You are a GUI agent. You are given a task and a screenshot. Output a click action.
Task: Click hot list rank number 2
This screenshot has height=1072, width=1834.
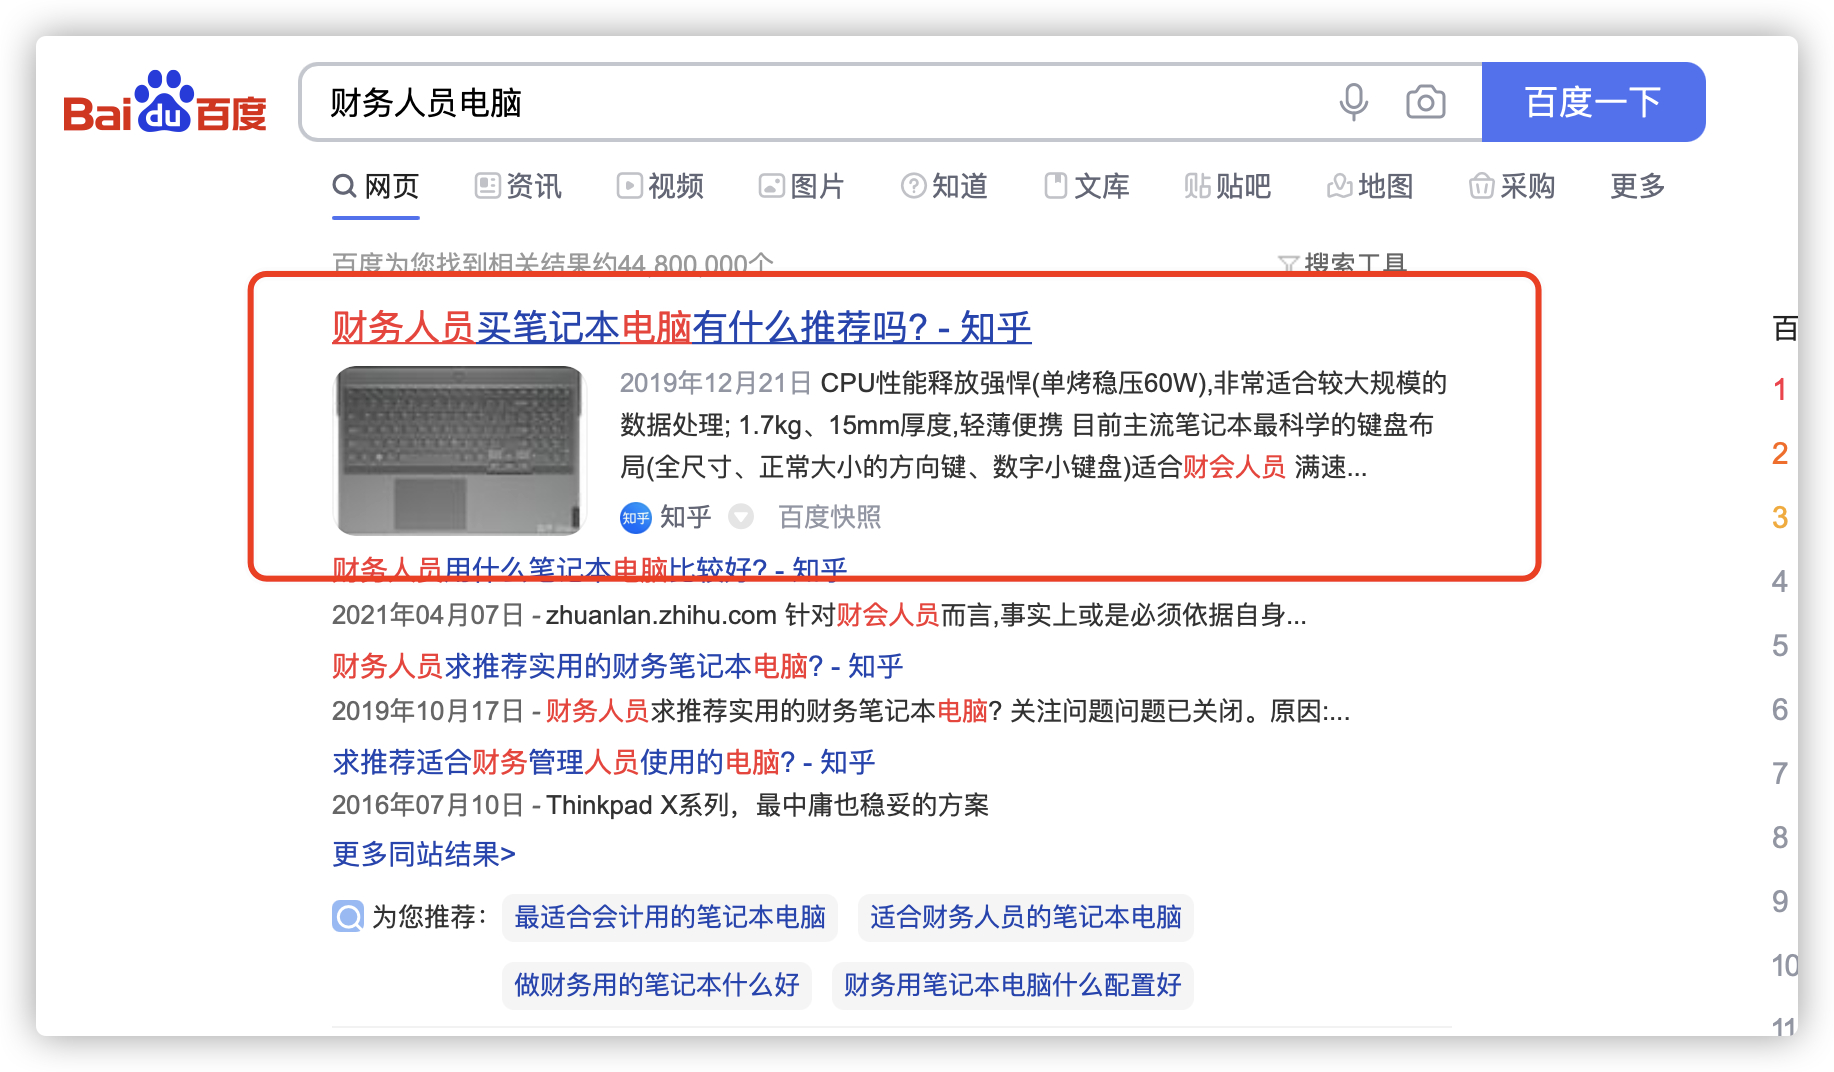click(1780, 454)
